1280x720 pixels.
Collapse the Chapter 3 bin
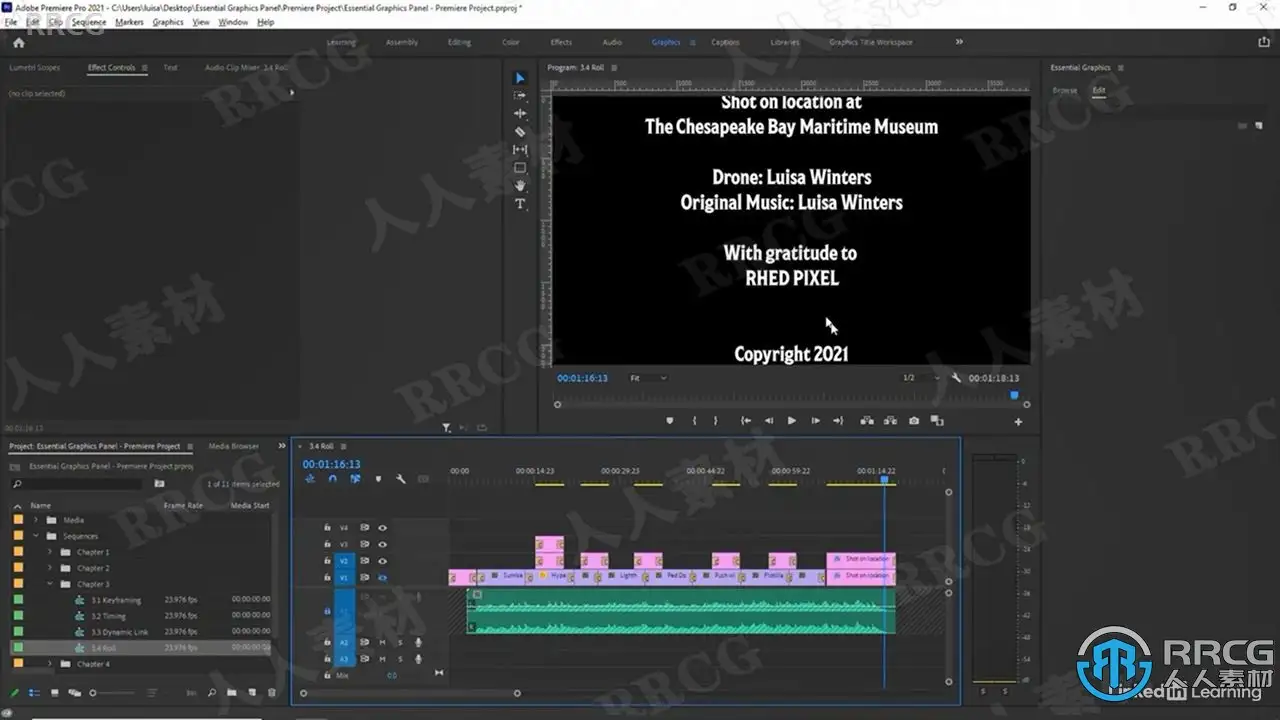point(50,584)
